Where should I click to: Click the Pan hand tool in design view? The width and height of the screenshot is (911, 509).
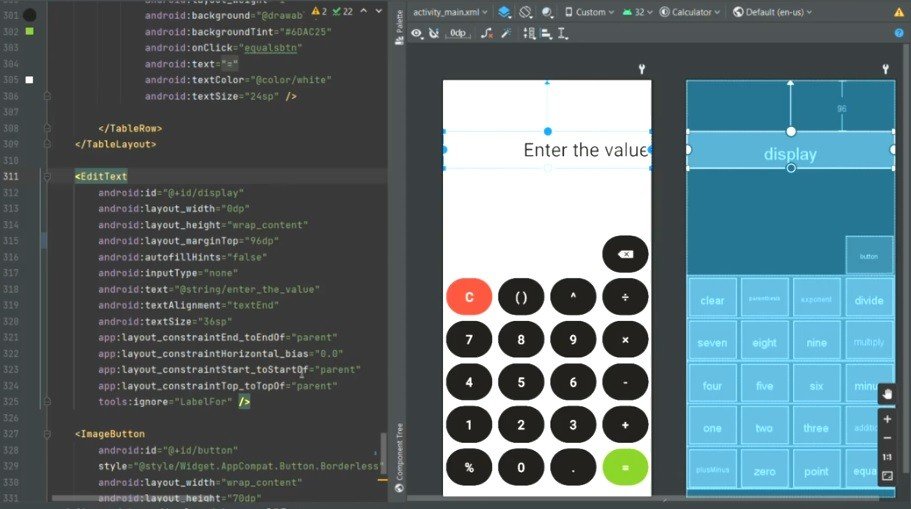[886, 394]
